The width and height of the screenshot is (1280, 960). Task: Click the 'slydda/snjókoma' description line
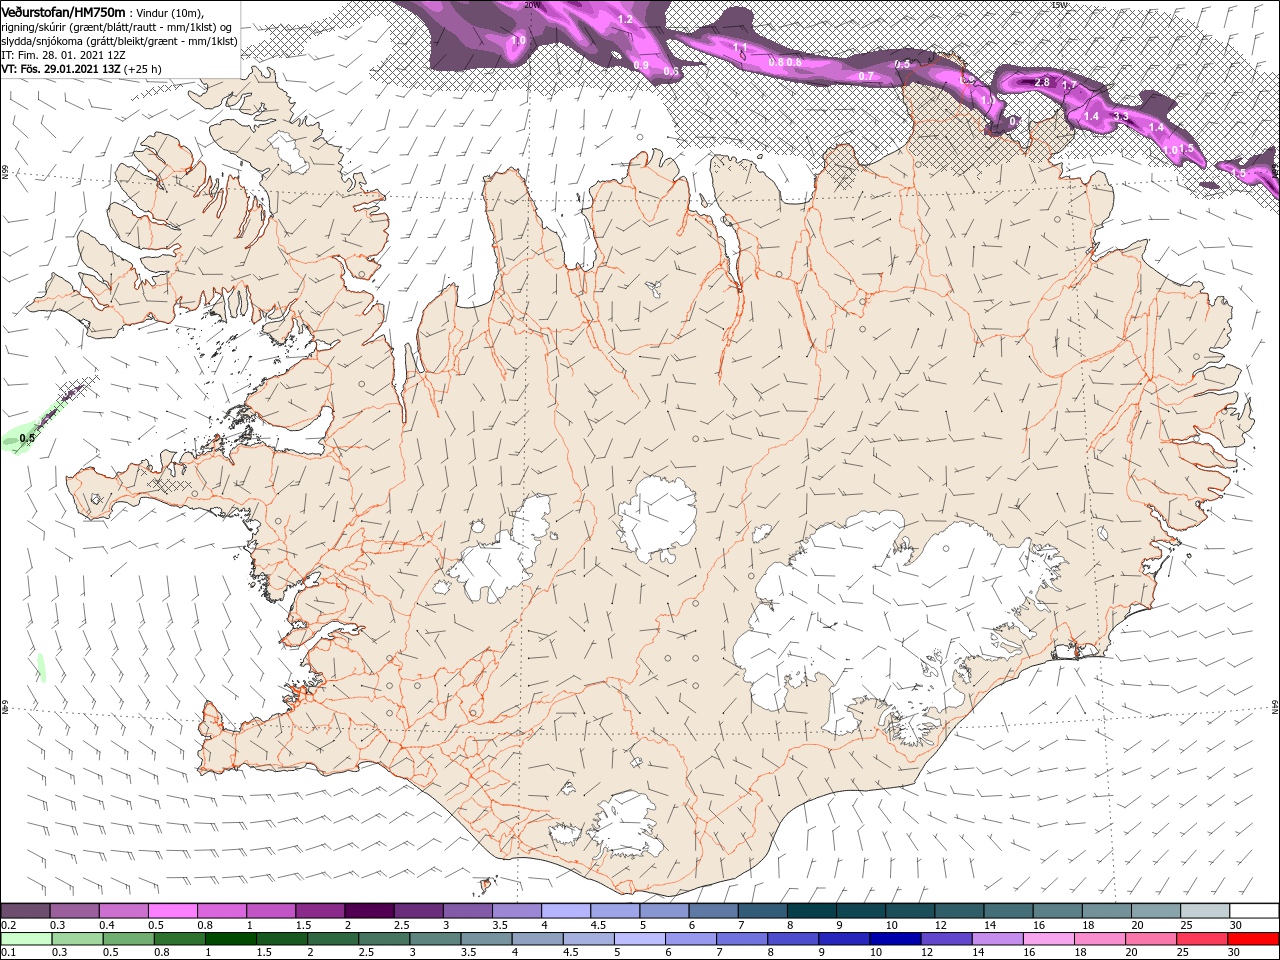[x=120, y=41]
